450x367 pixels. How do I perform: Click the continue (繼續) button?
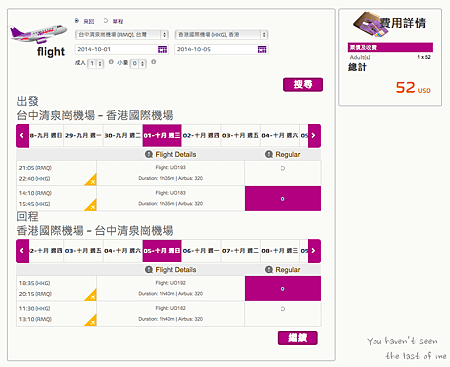click(298, 338)
